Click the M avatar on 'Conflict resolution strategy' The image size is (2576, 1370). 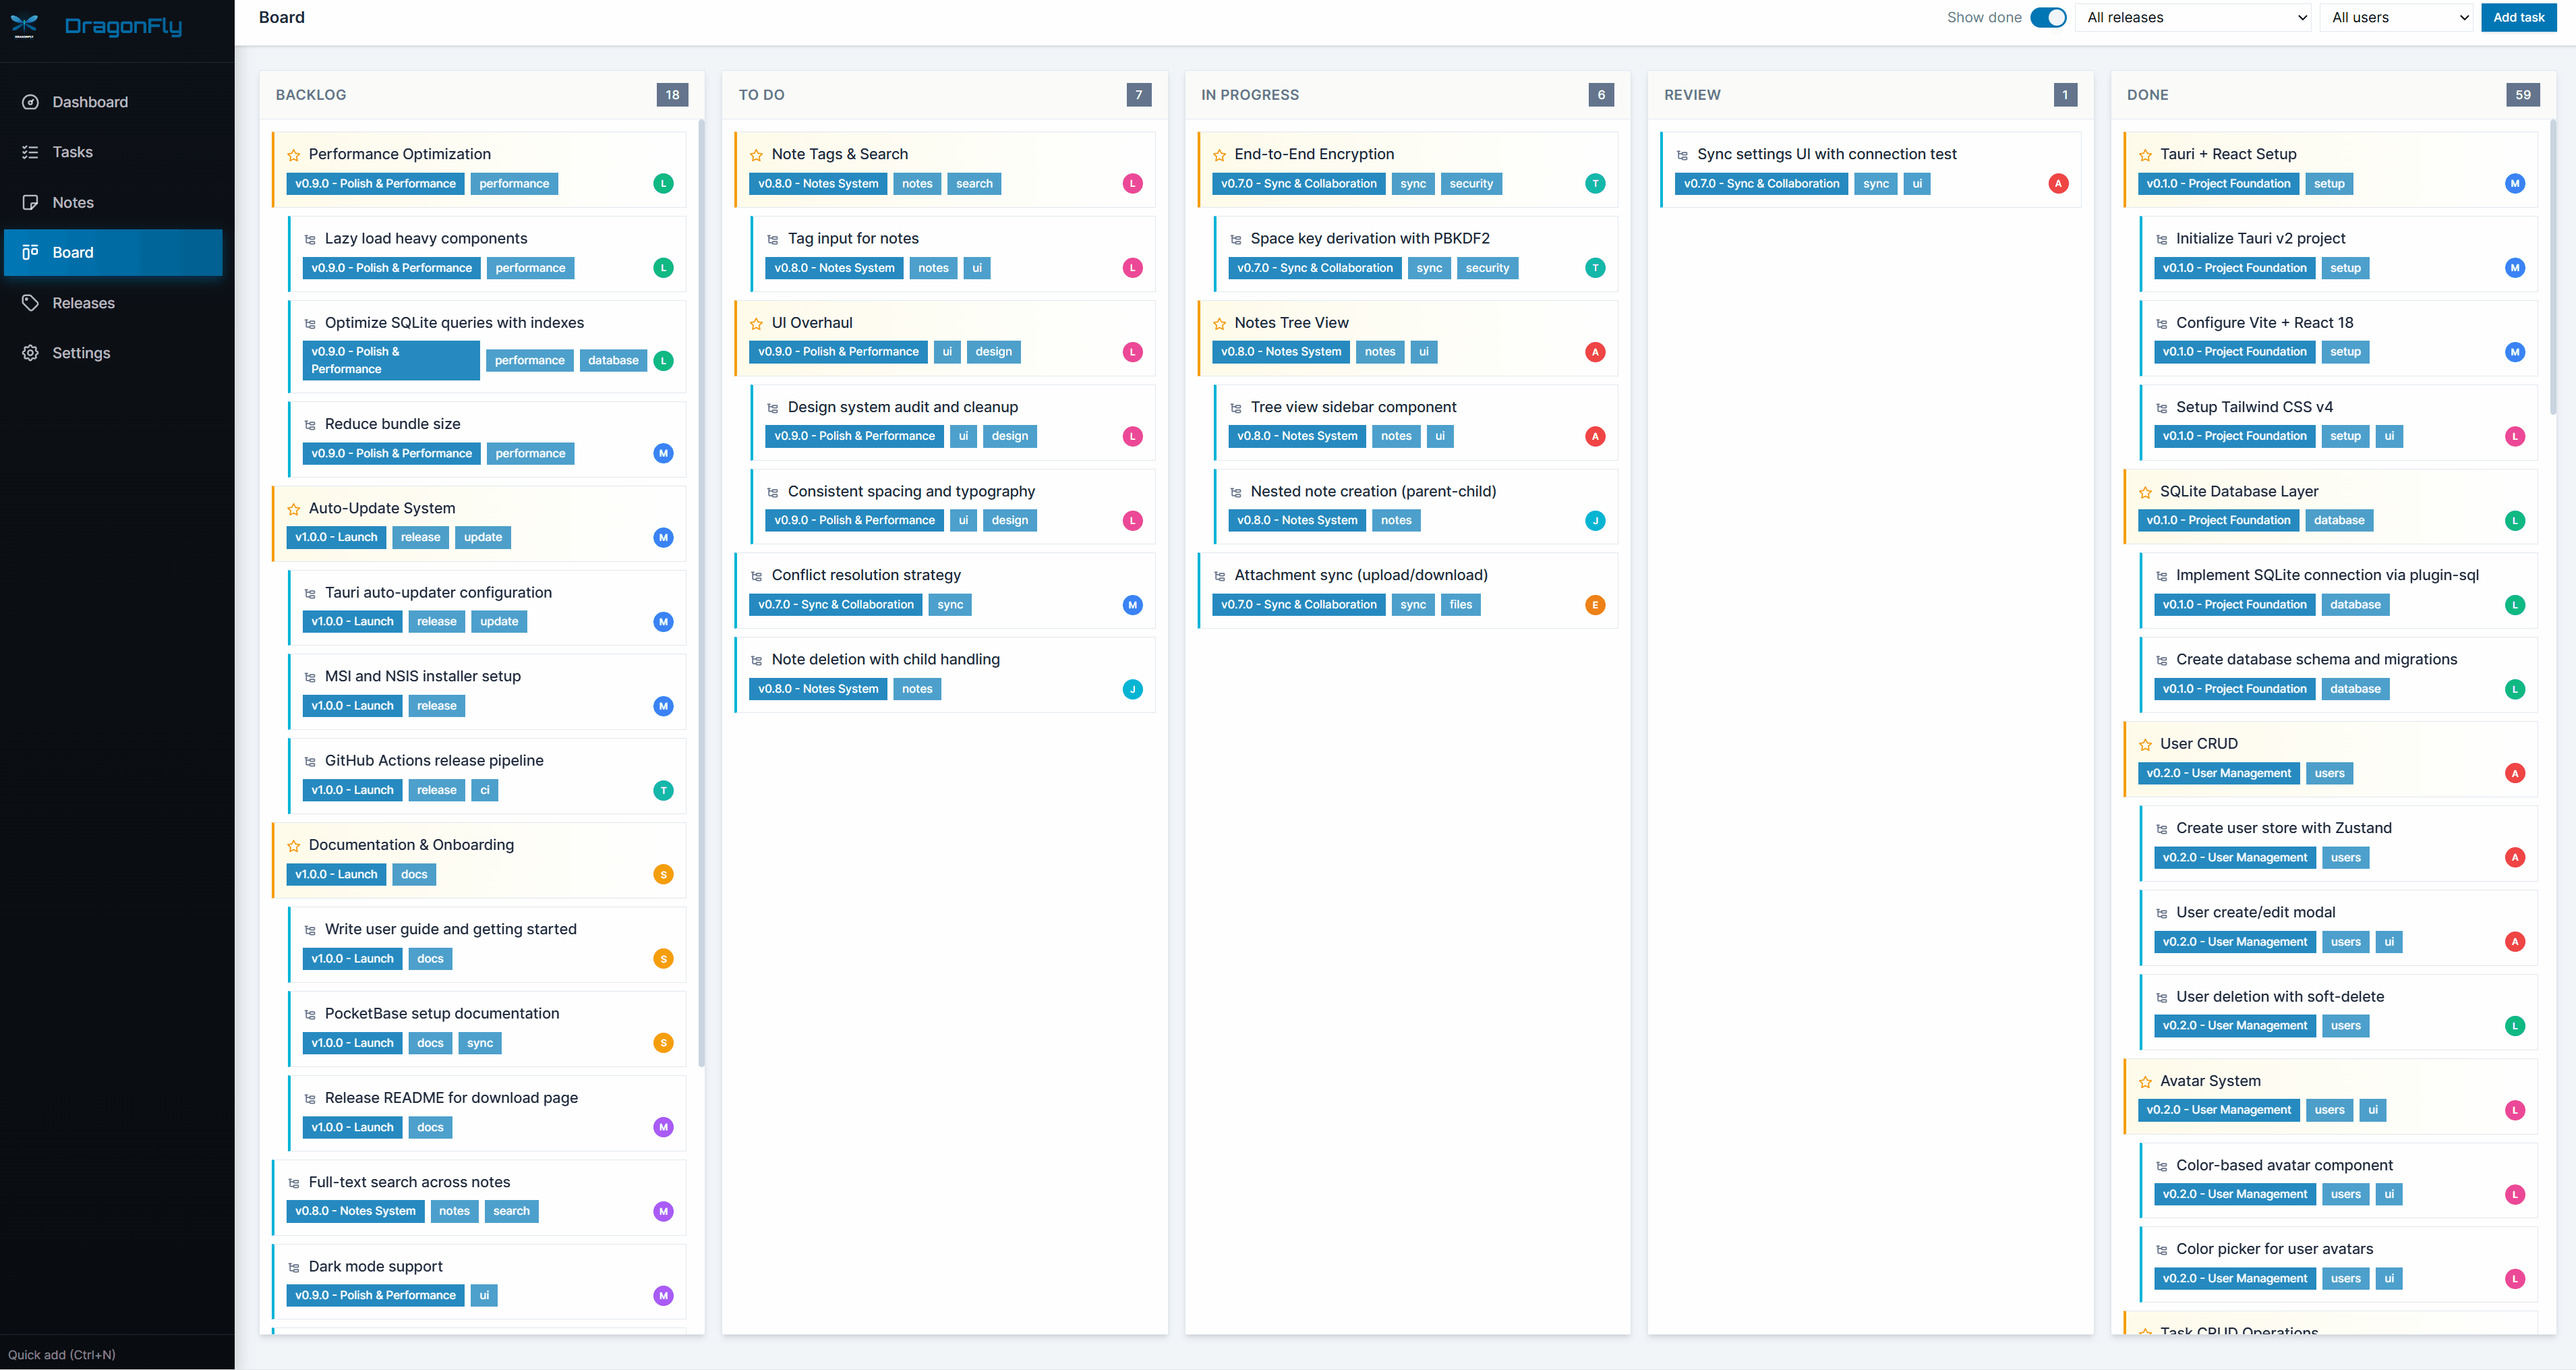coord(1132,604)
